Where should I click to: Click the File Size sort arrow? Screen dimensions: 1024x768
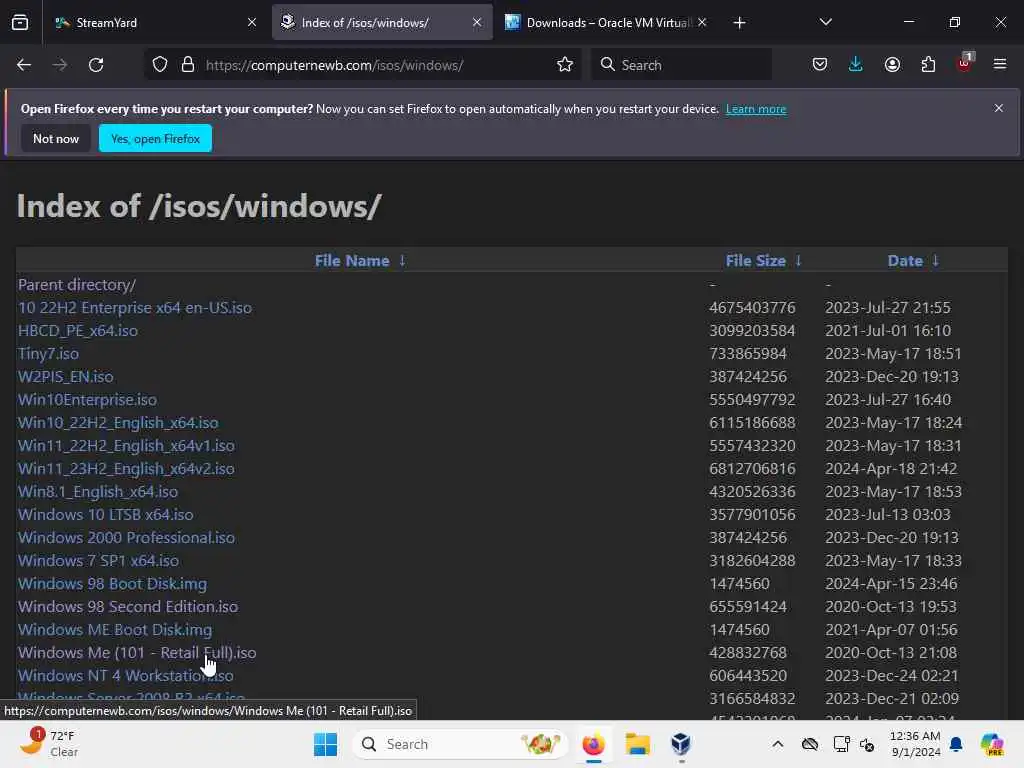point(798,261)
